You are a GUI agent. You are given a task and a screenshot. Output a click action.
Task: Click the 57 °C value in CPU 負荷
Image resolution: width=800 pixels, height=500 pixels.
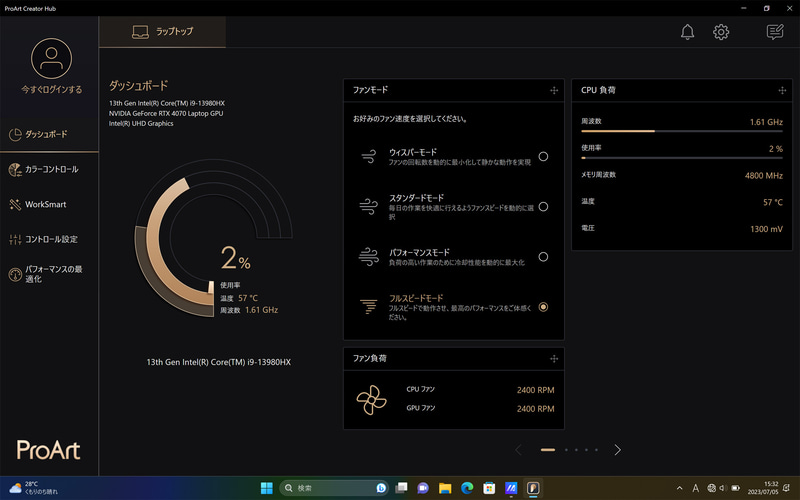click(773, 203)
